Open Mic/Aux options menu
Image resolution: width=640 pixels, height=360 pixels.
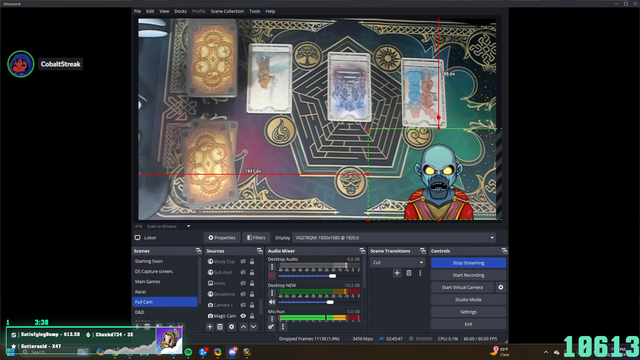click(272, 318)
